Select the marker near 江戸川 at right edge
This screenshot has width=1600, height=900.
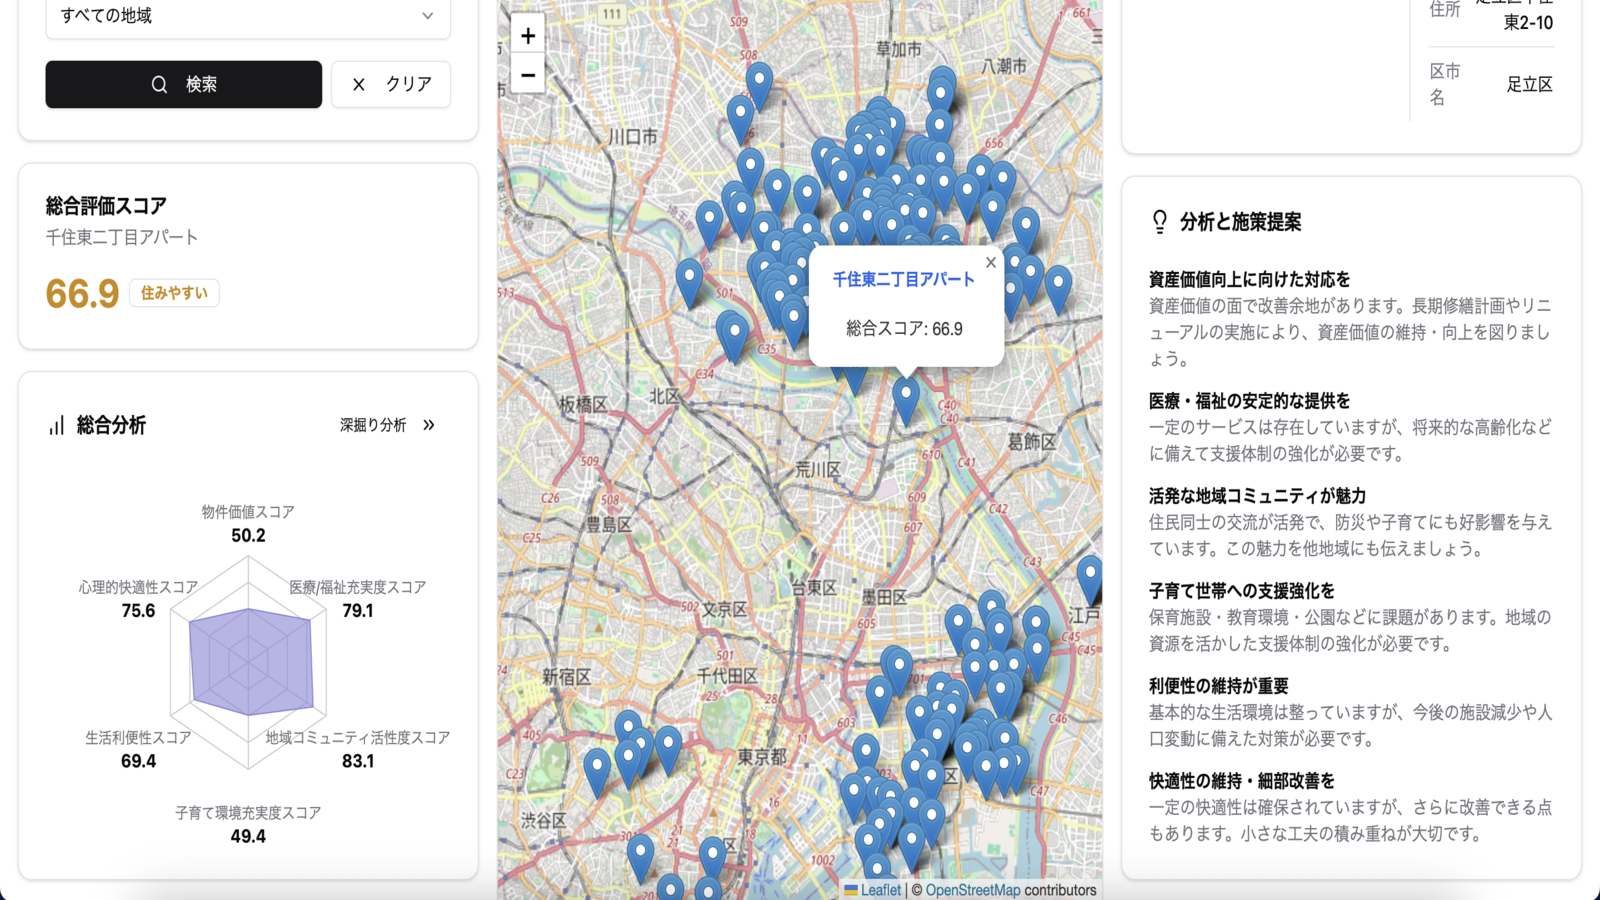coord(1091,580)
